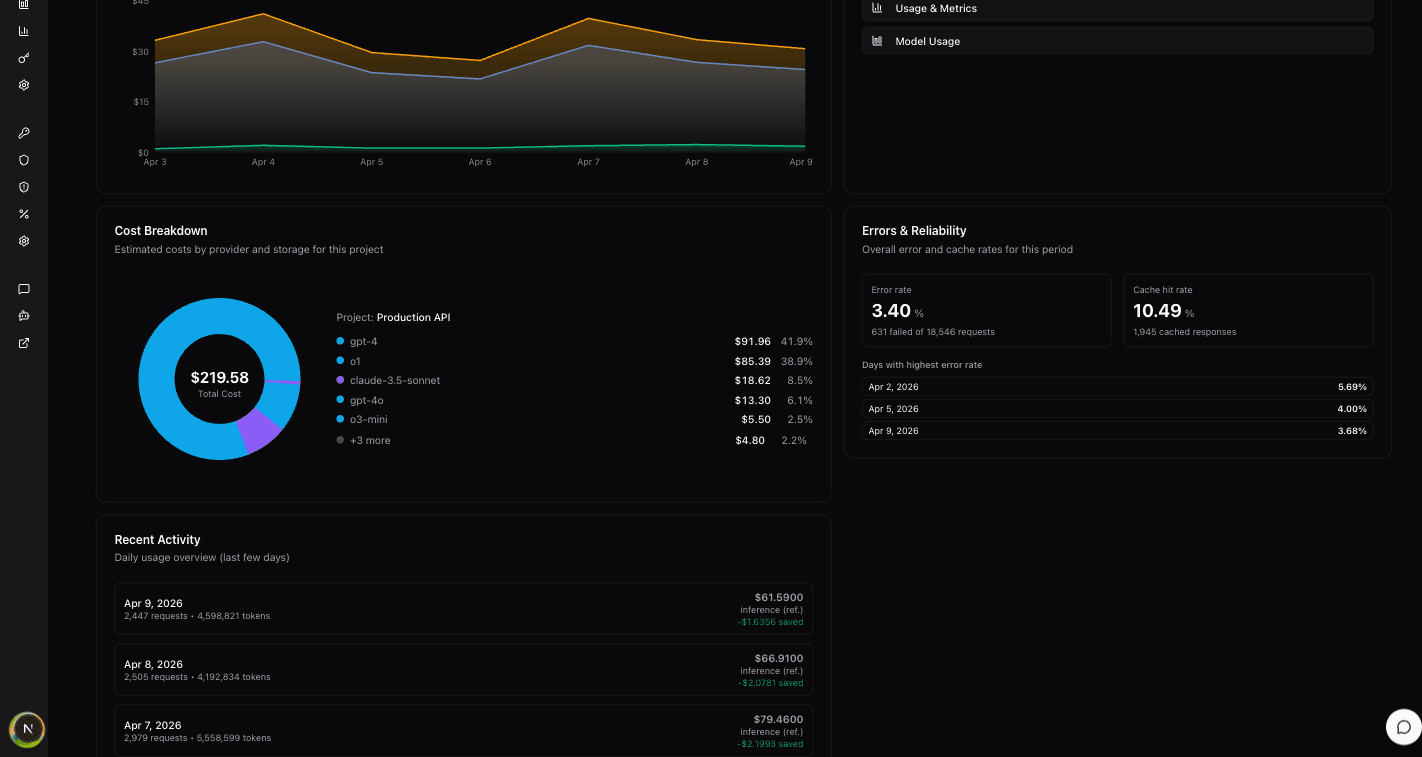Select the shield alert icon in the sidebar

pyautogui.click(x=24, y=187)
